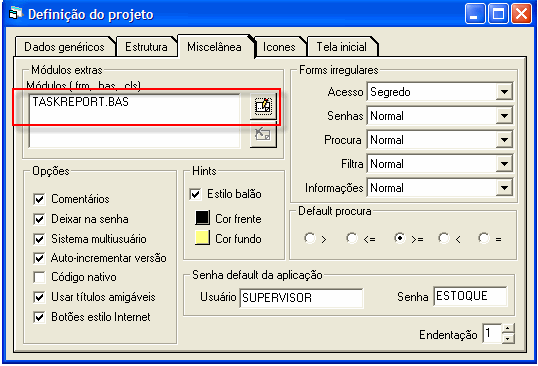Close the Definição do projeto dialog

pos(521,14)
